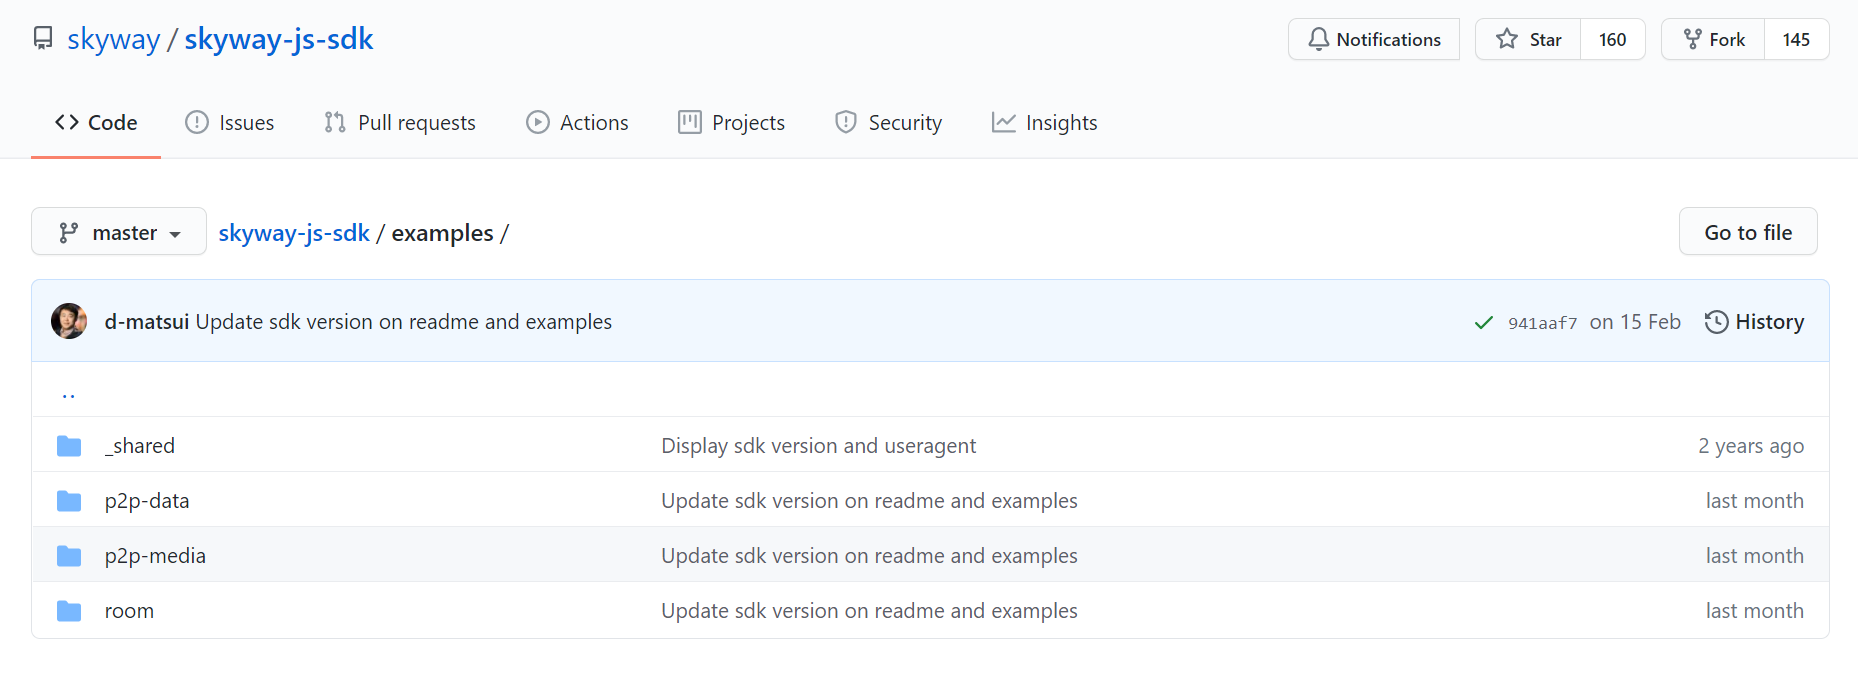
Task: Click the room folder icon
Action: tap(69, 611)
